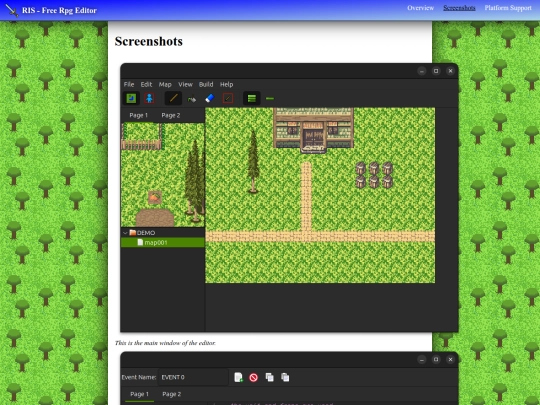Pick the orange vegetable tile in the tileset

pos(155,197)
